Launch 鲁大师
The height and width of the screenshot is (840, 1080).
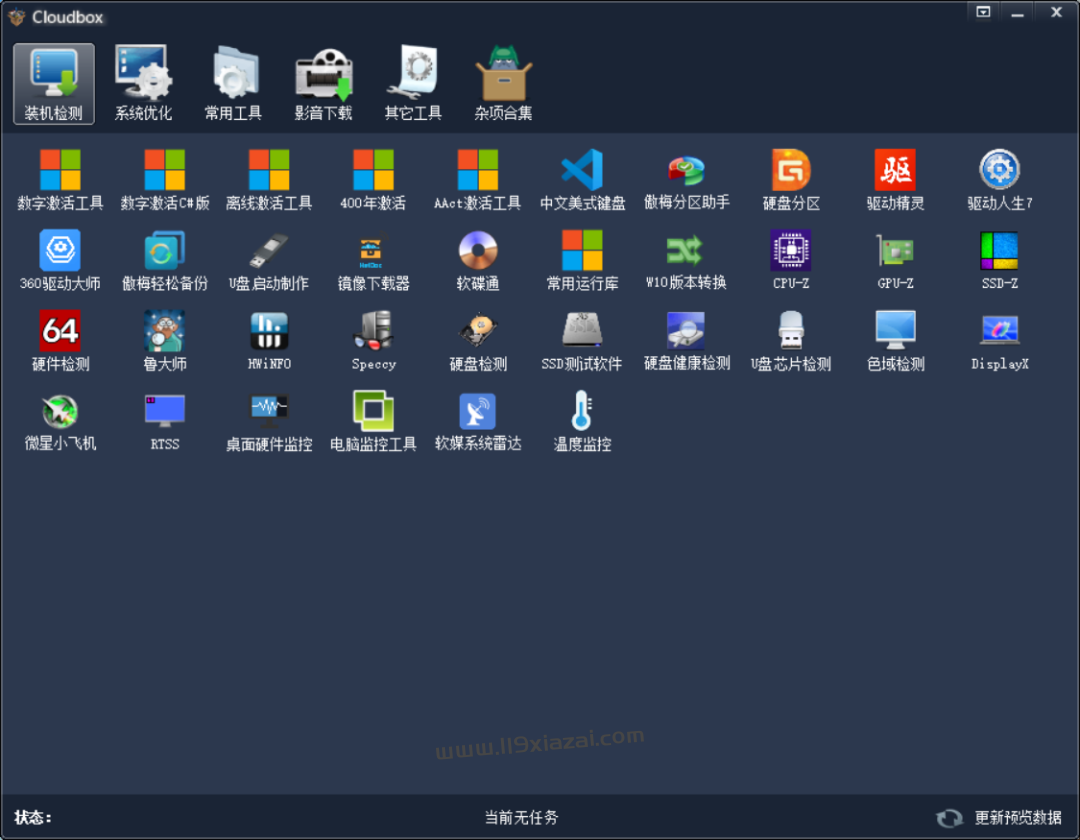coord(165,341)
